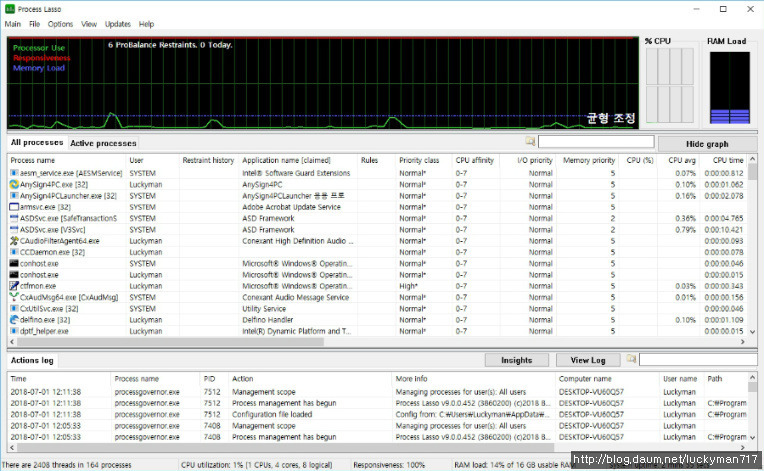
Task: Open the Insights button
Action: (516, 360)
